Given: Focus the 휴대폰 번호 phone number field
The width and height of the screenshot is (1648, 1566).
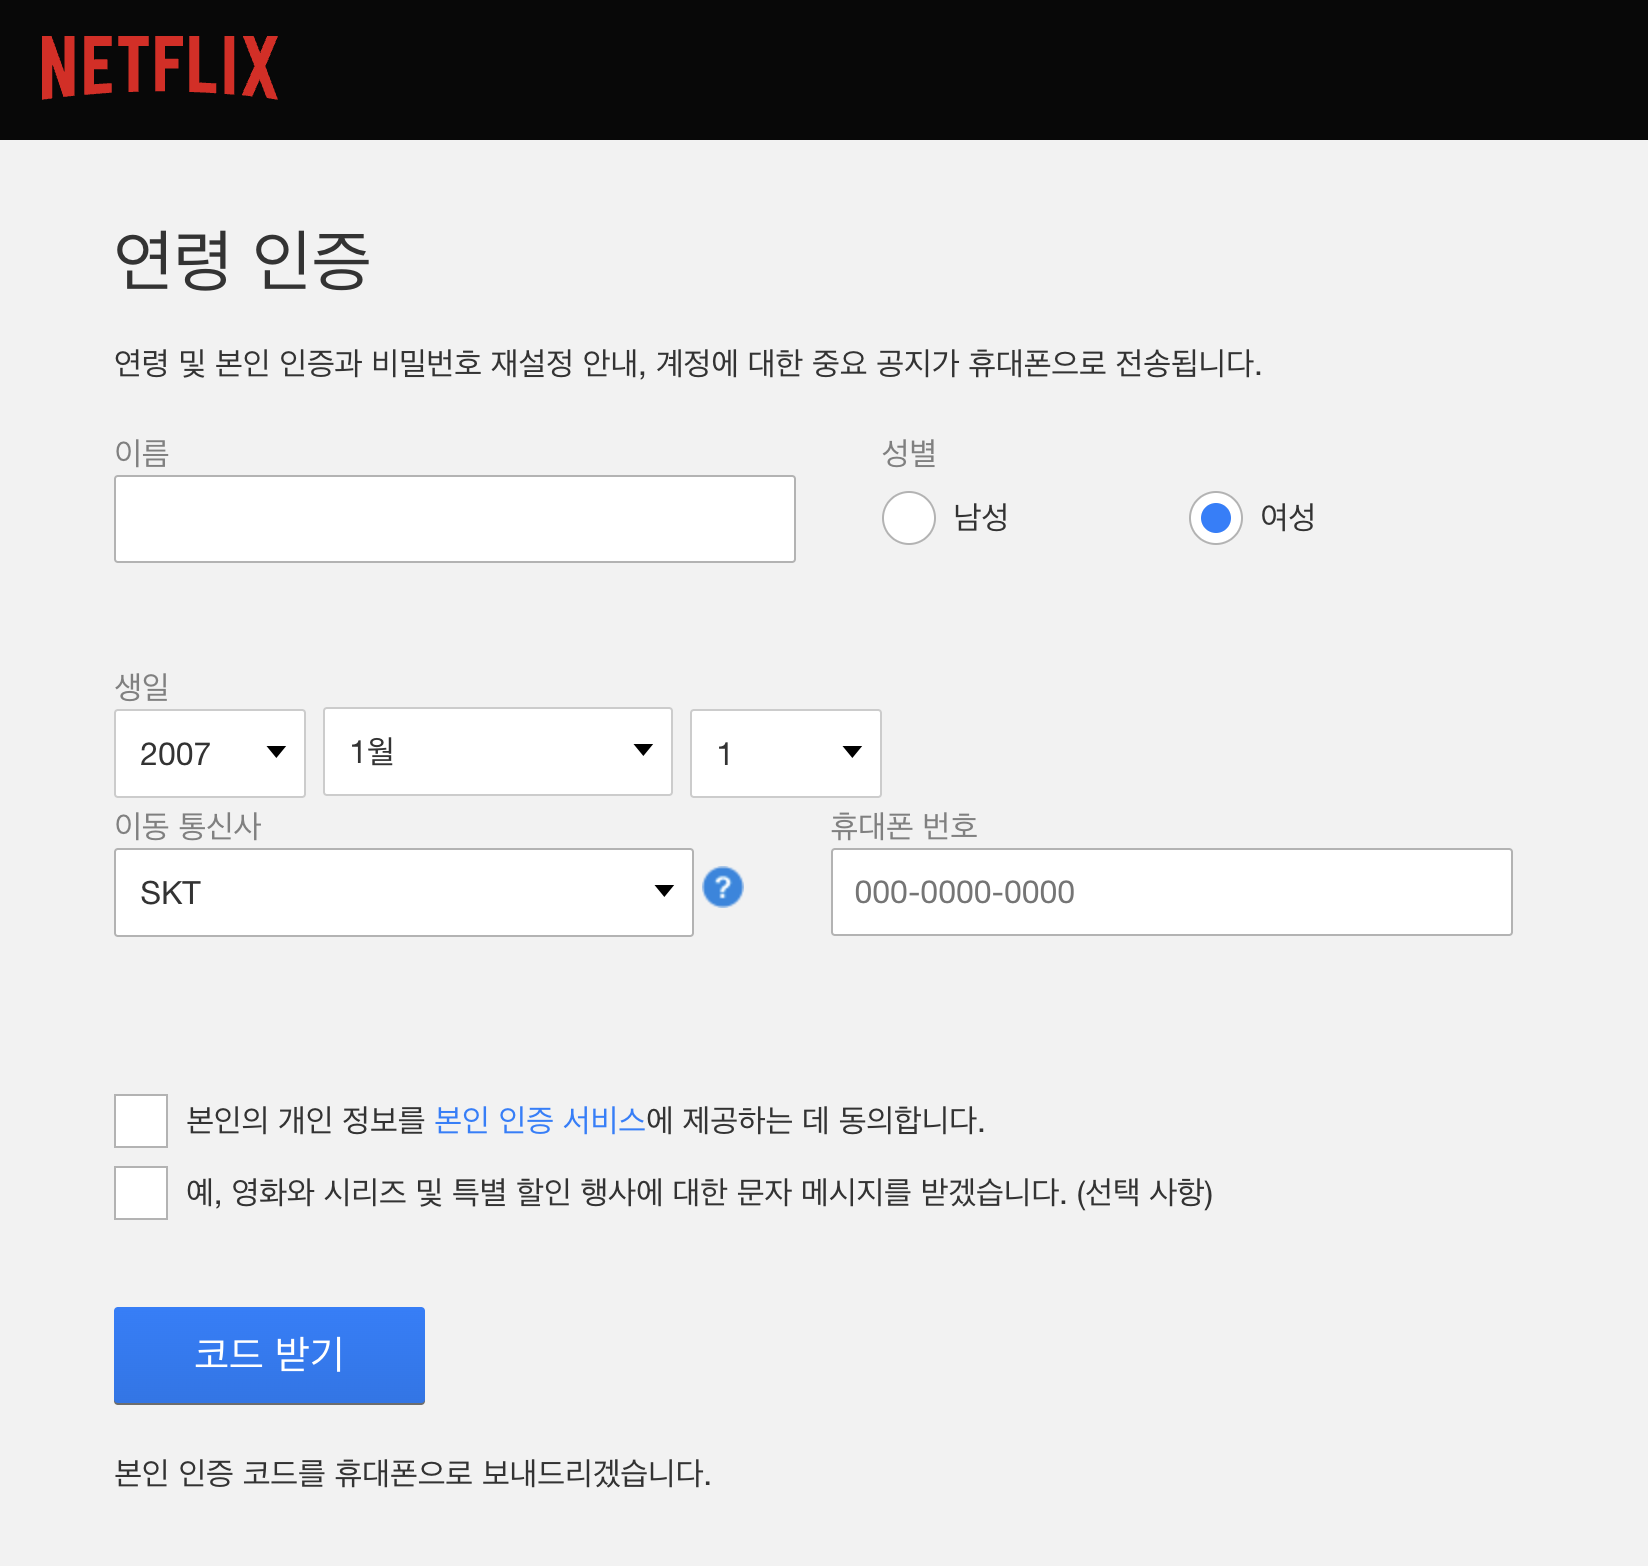Looking at the screenshot, I should tap(1172, 892).
